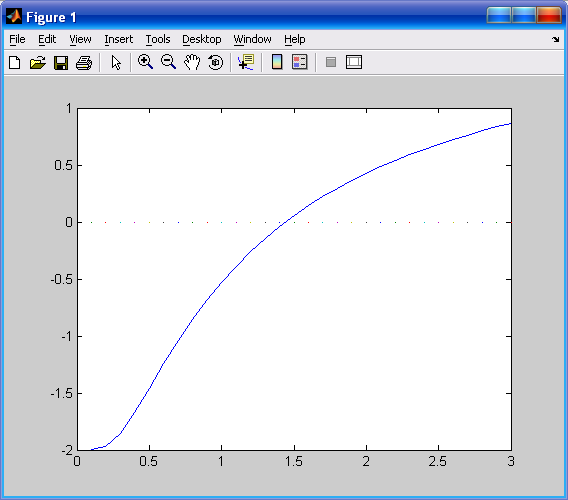Viewport: 568px width, 500px height.
Task: Print the figure with the printer icon
Action: 84,62
